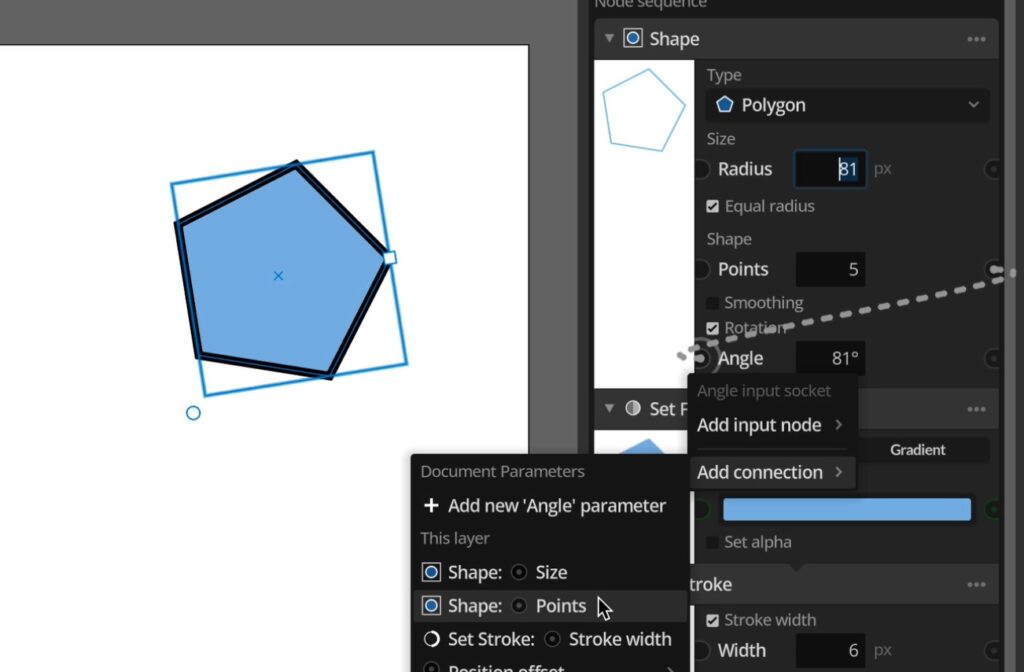Disable the Stroke width checkbox
Screen dimensions: 1024x672
point(712,620)
